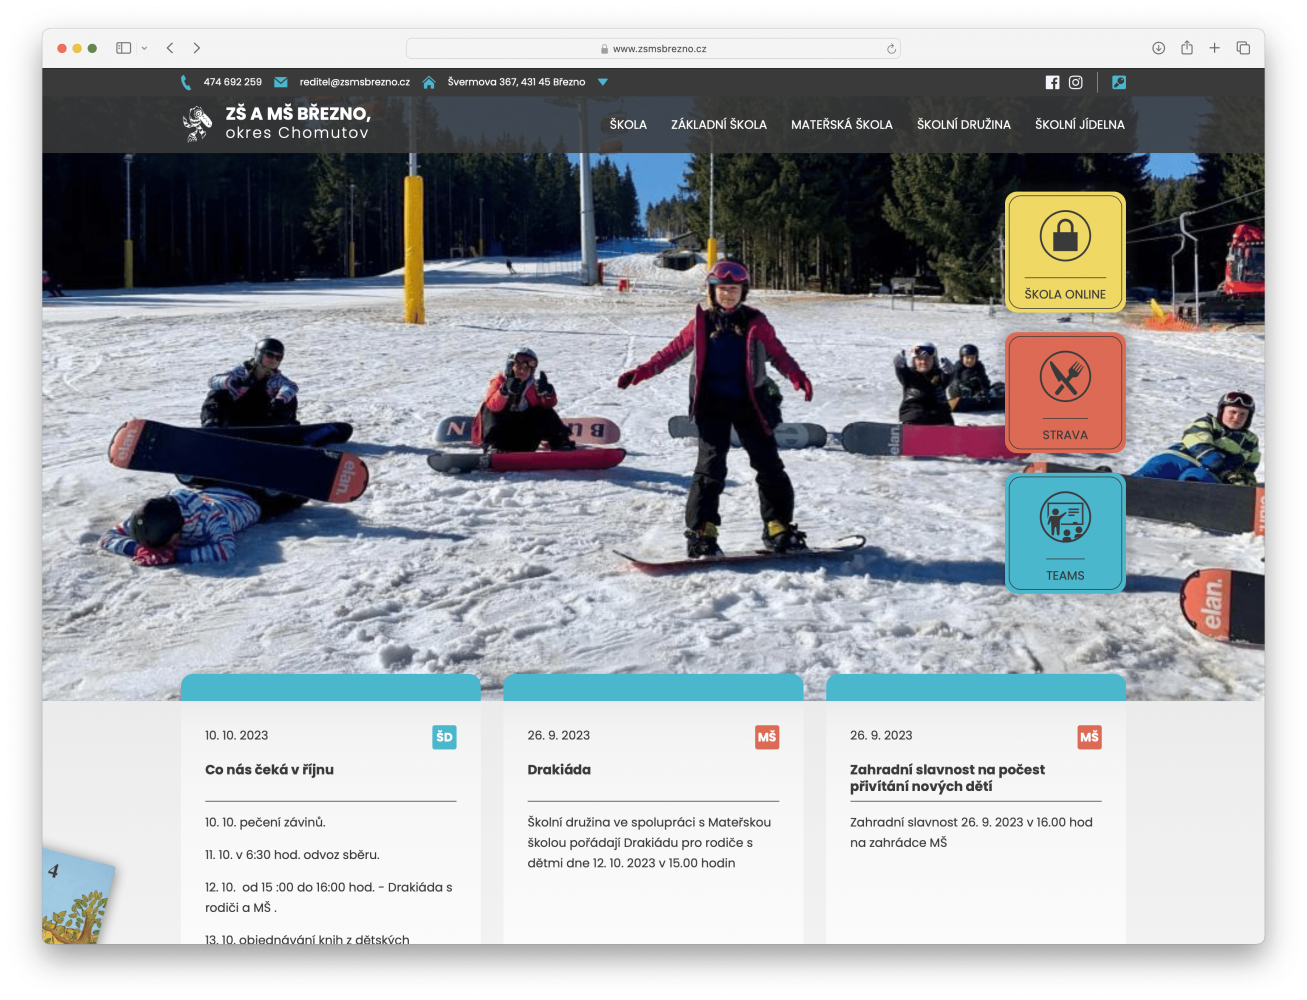1307x1000 pixels.
Task: Open the school's Instagram icon
Action: click(1076, 83)
